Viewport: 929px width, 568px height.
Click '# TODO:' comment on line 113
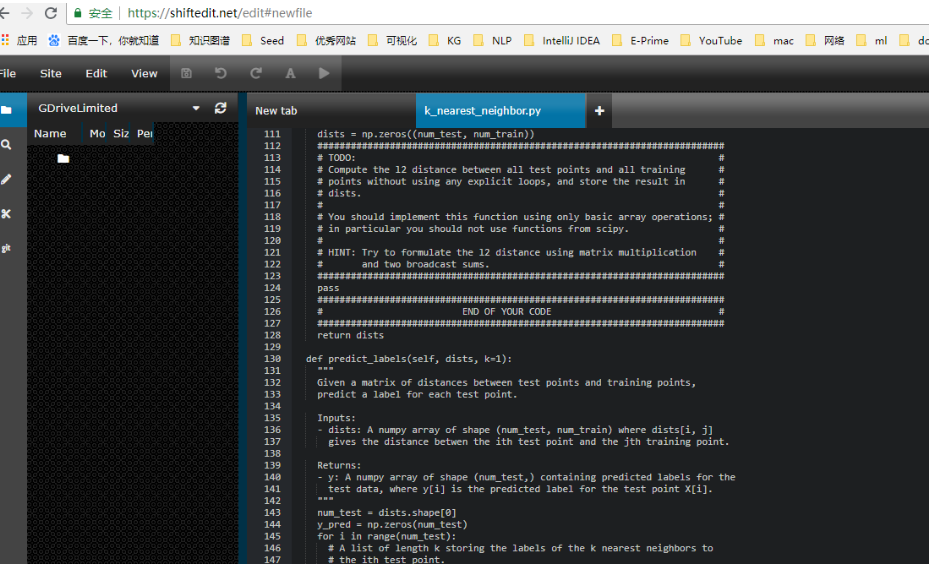(x=336, y=158)
